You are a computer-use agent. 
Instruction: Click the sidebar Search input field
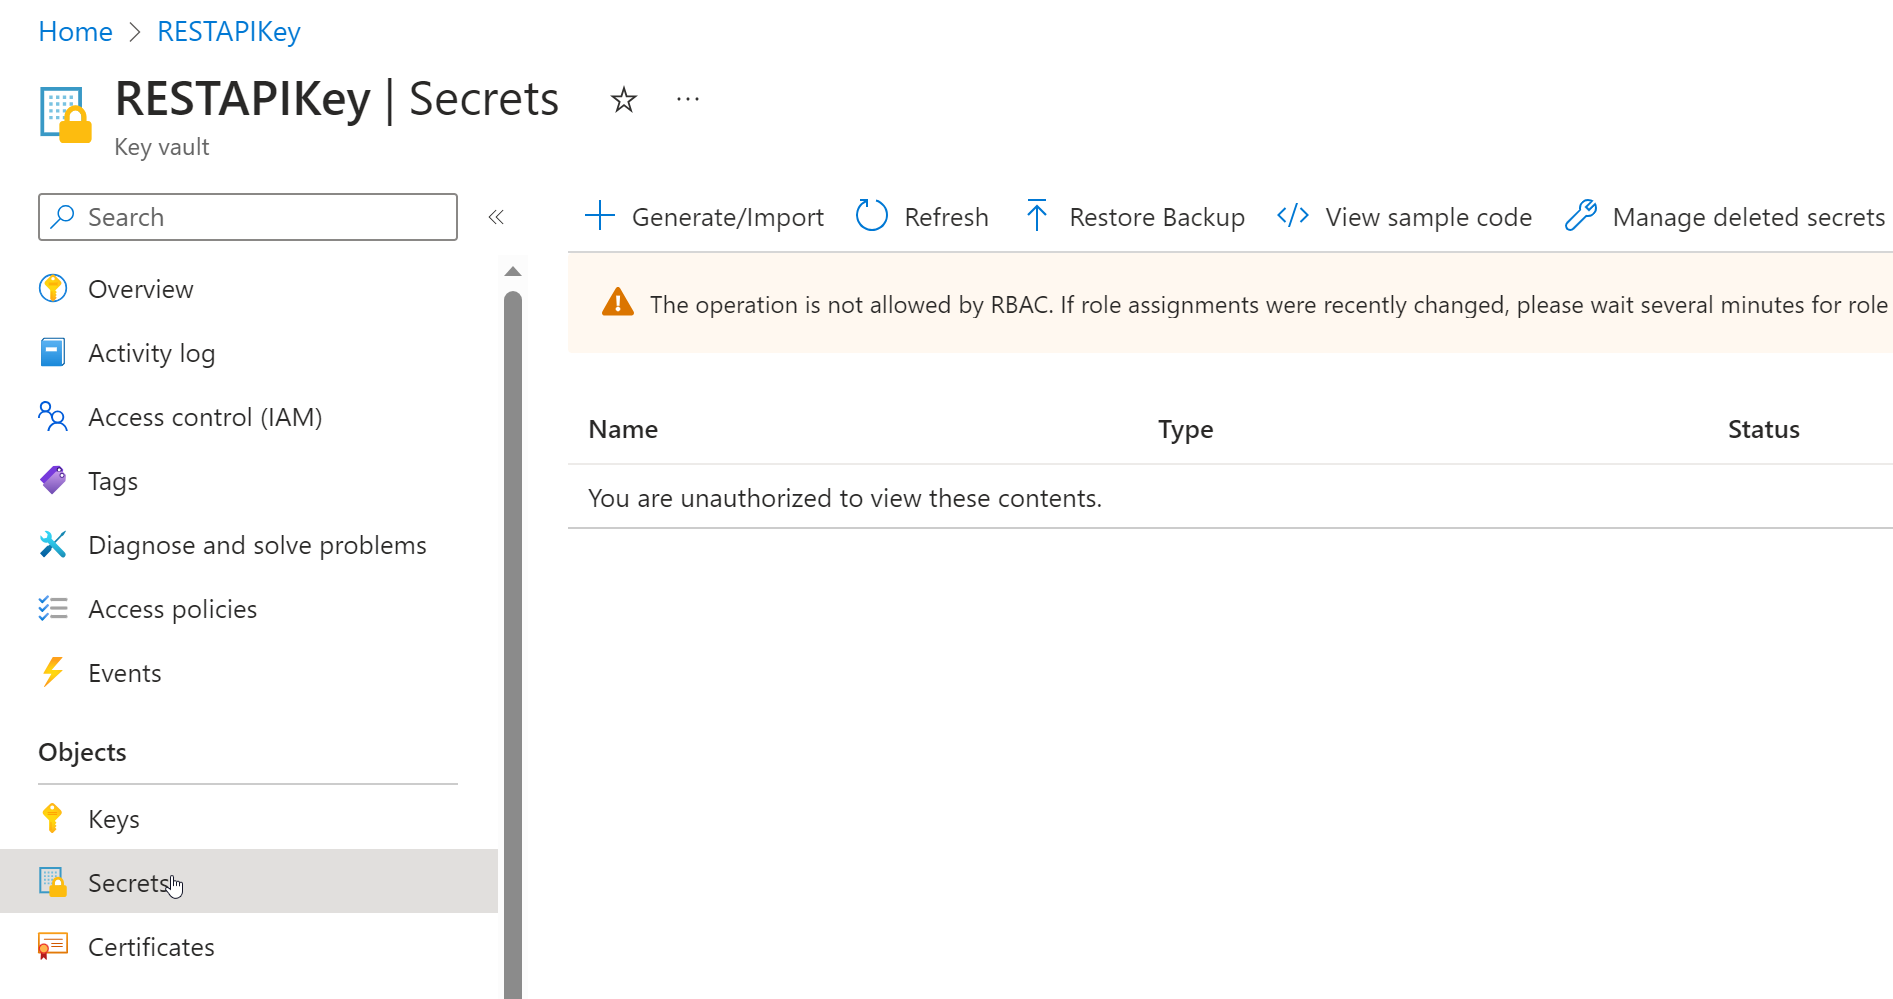point(247,217)
